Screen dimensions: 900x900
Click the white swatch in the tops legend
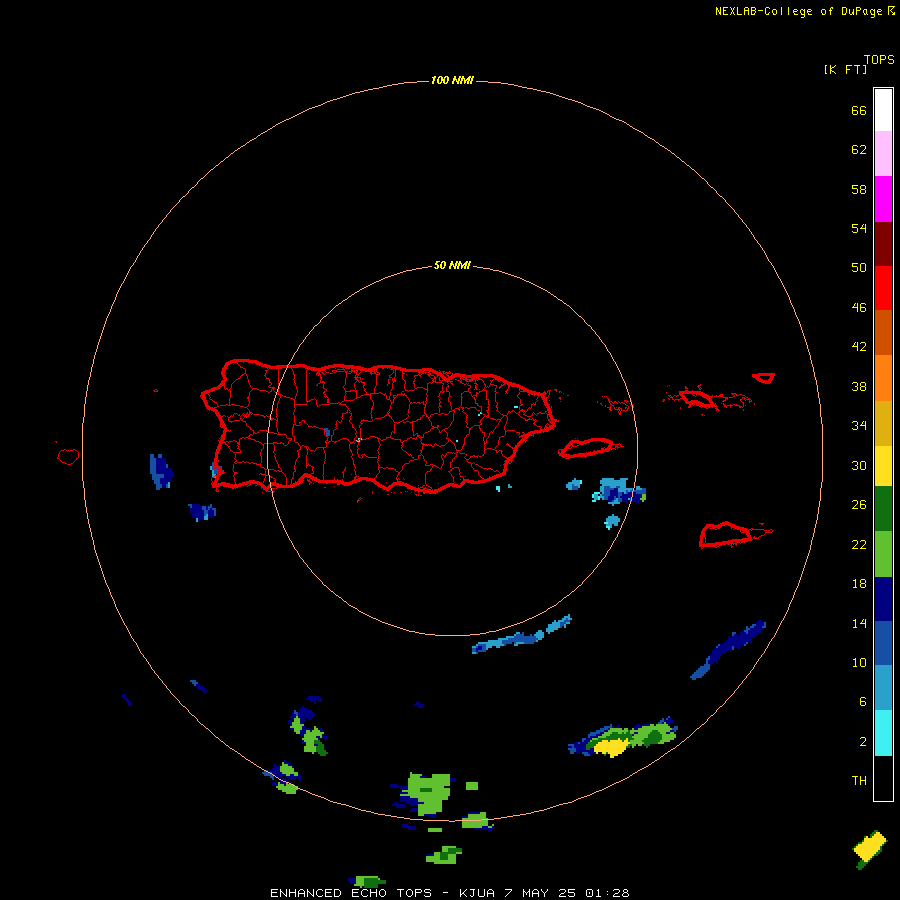coord(883,110)
